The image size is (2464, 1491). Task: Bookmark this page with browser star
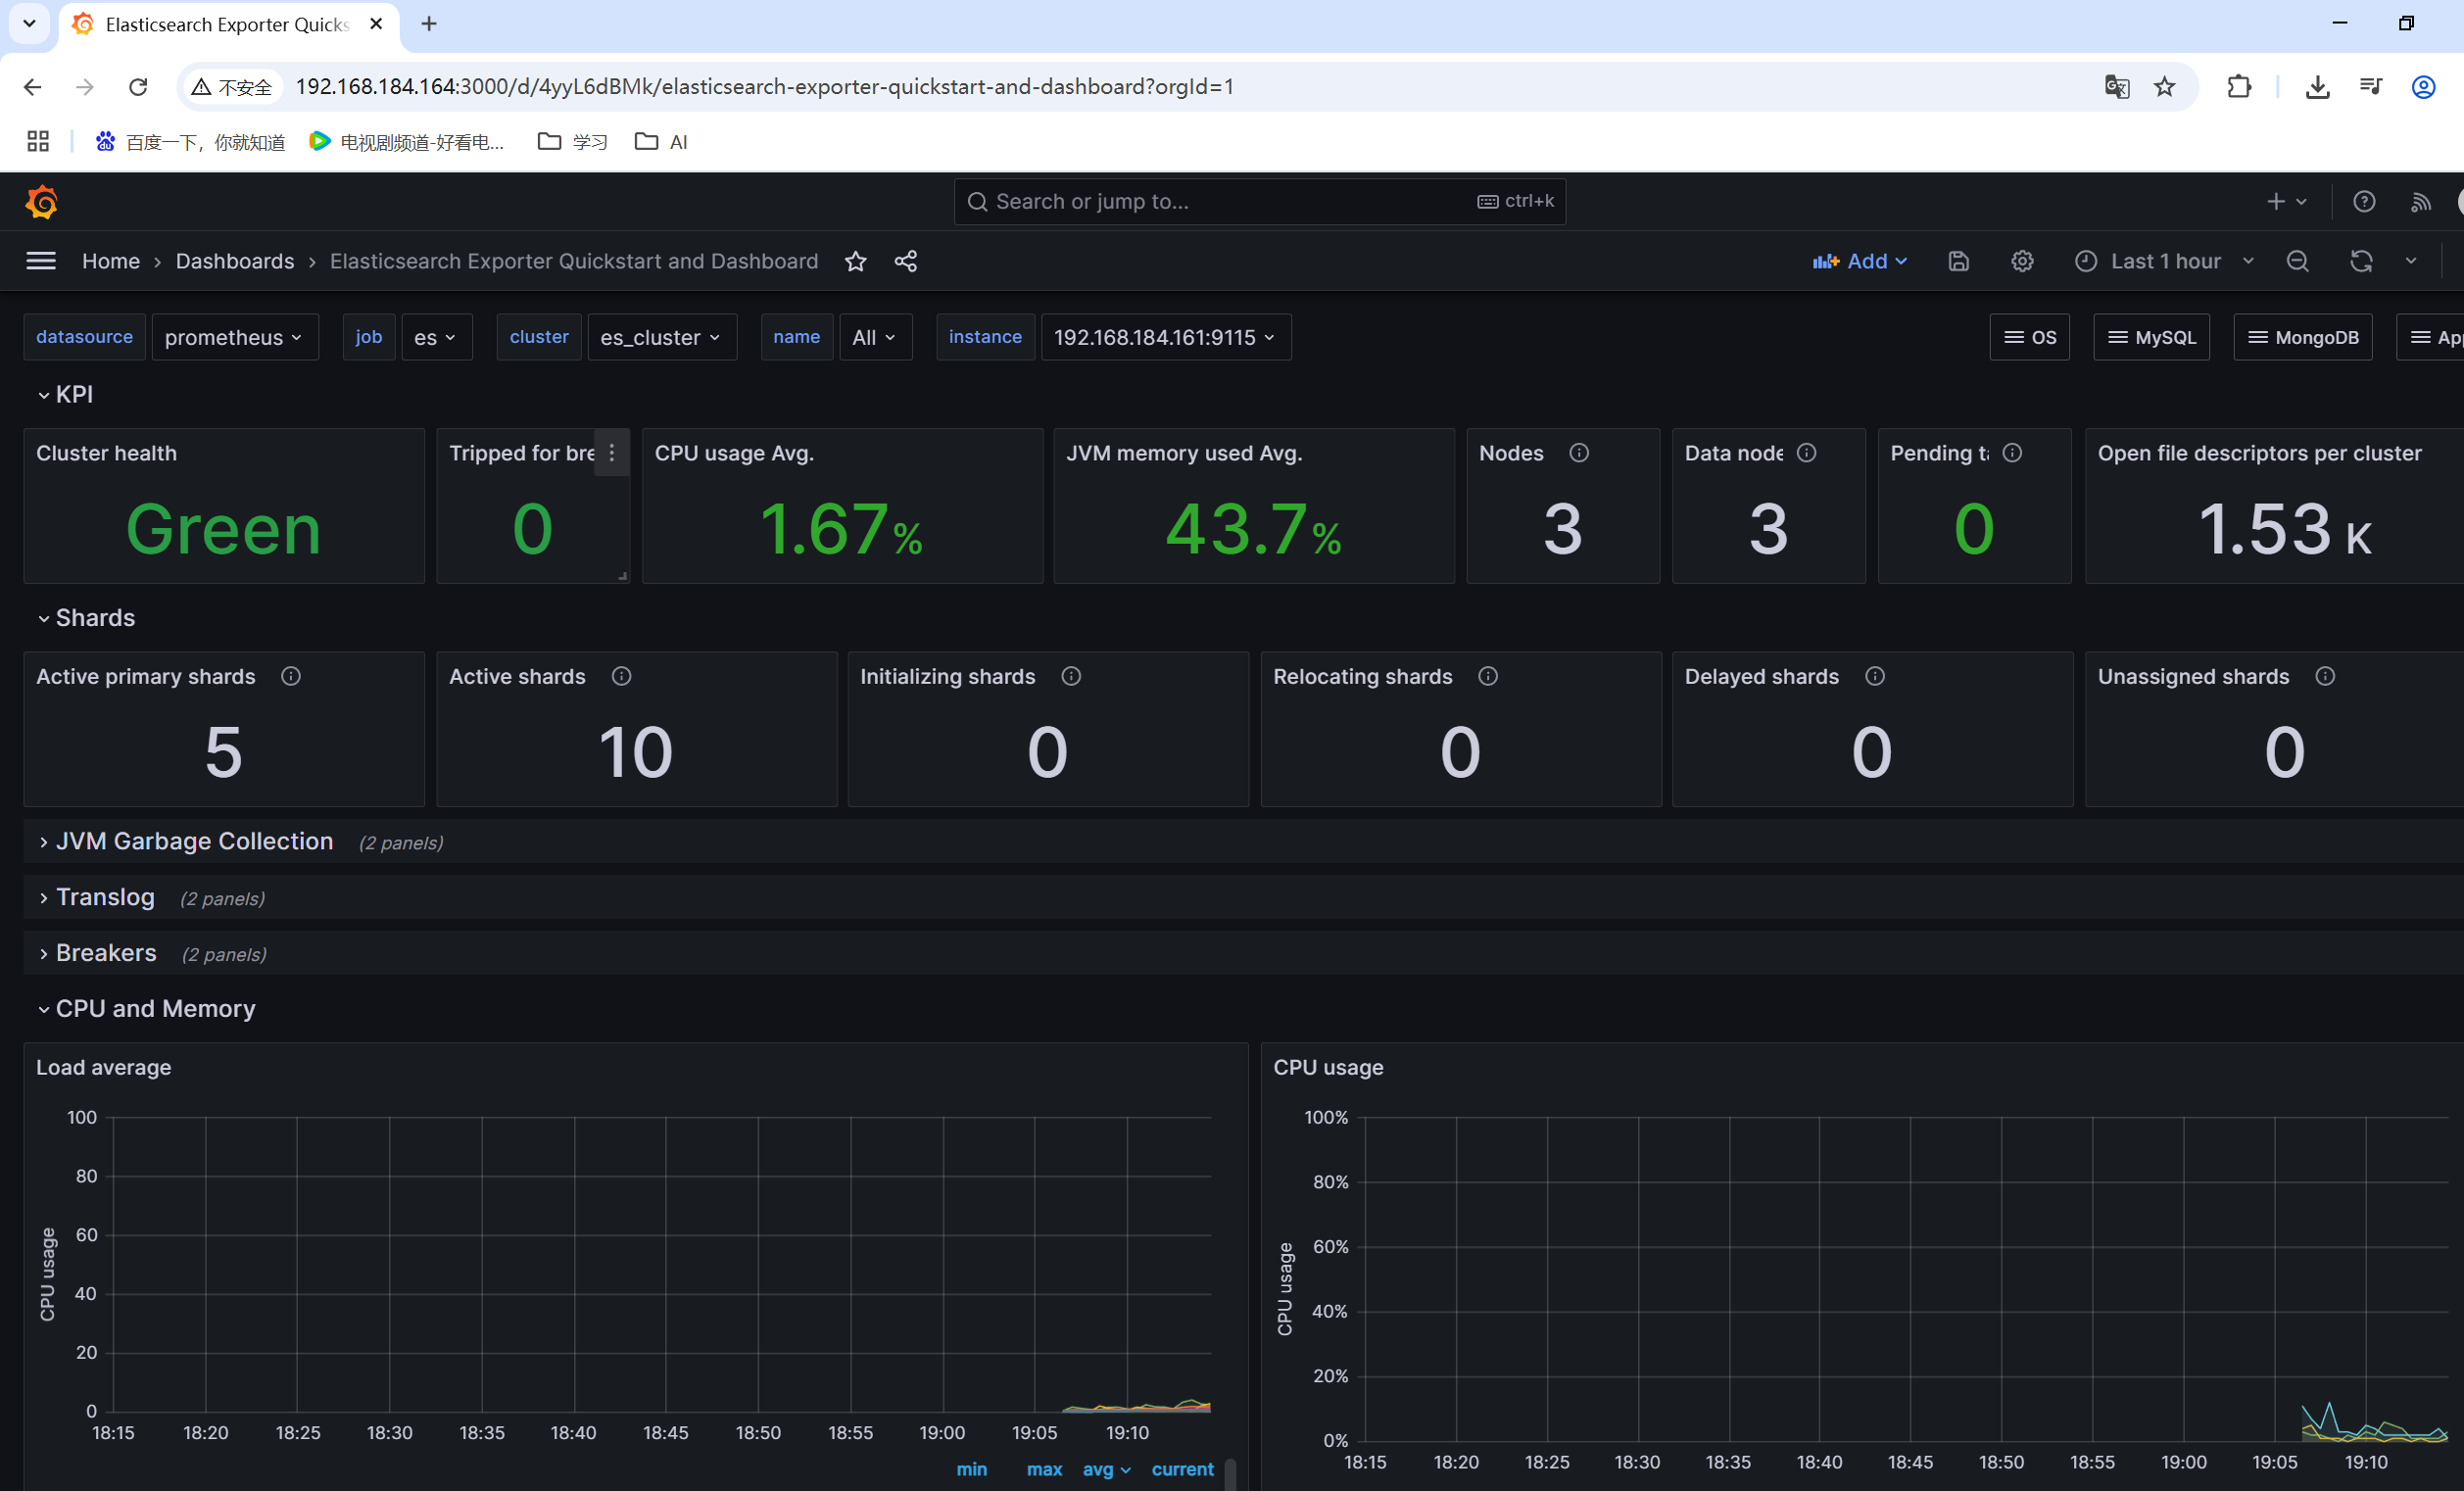(x=2165, y=87)
